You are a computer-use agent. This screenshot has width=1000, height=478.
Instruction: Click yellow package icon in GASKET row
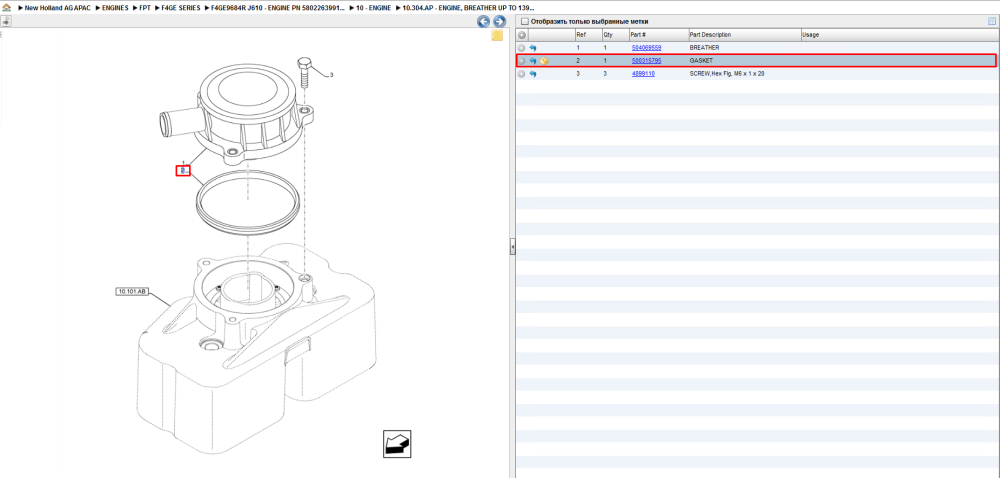click(545, 61)
